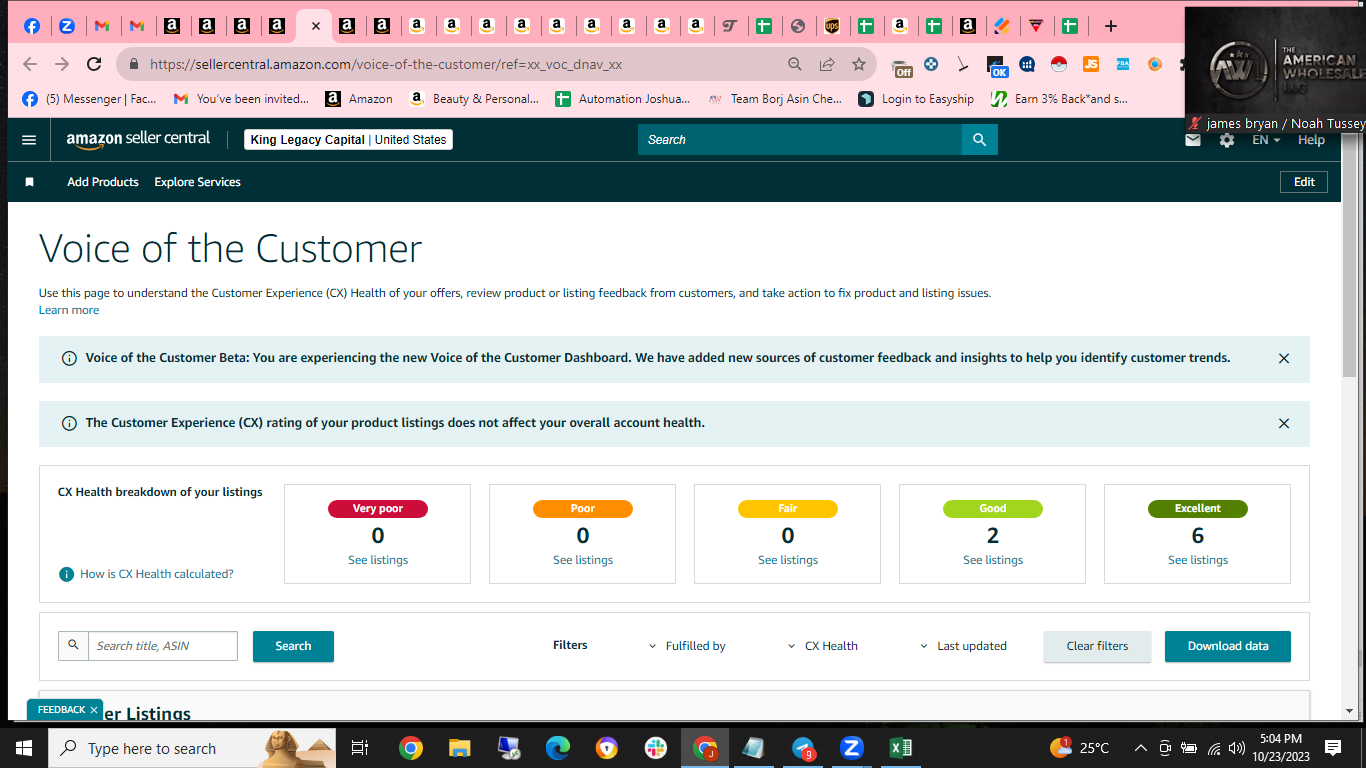Open the Settings gear in Seller Central
Screen dimensions: 1366x768
pyautogui.click(x=1227, y=140)
